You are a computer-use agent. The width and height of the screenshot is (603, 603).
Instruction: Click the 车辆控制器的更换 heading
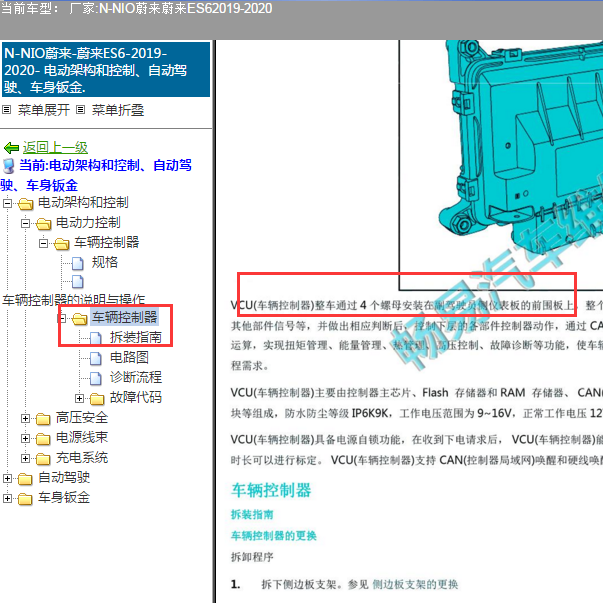pos(274,536)
